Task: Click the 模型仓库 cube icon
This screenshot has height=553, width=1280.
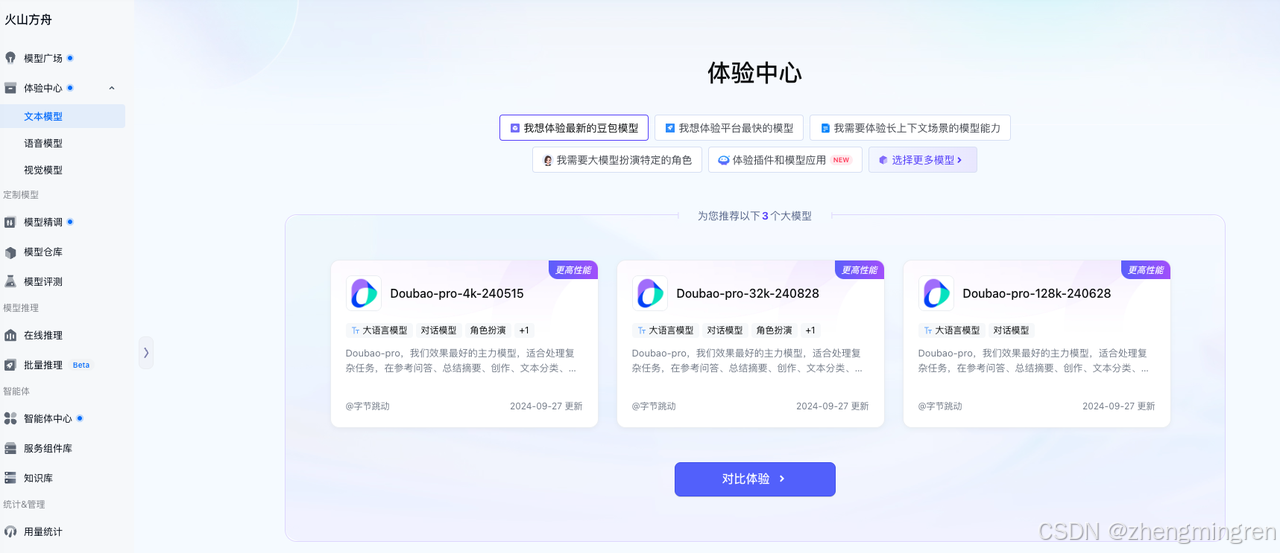Action: [x=10, y=252]
